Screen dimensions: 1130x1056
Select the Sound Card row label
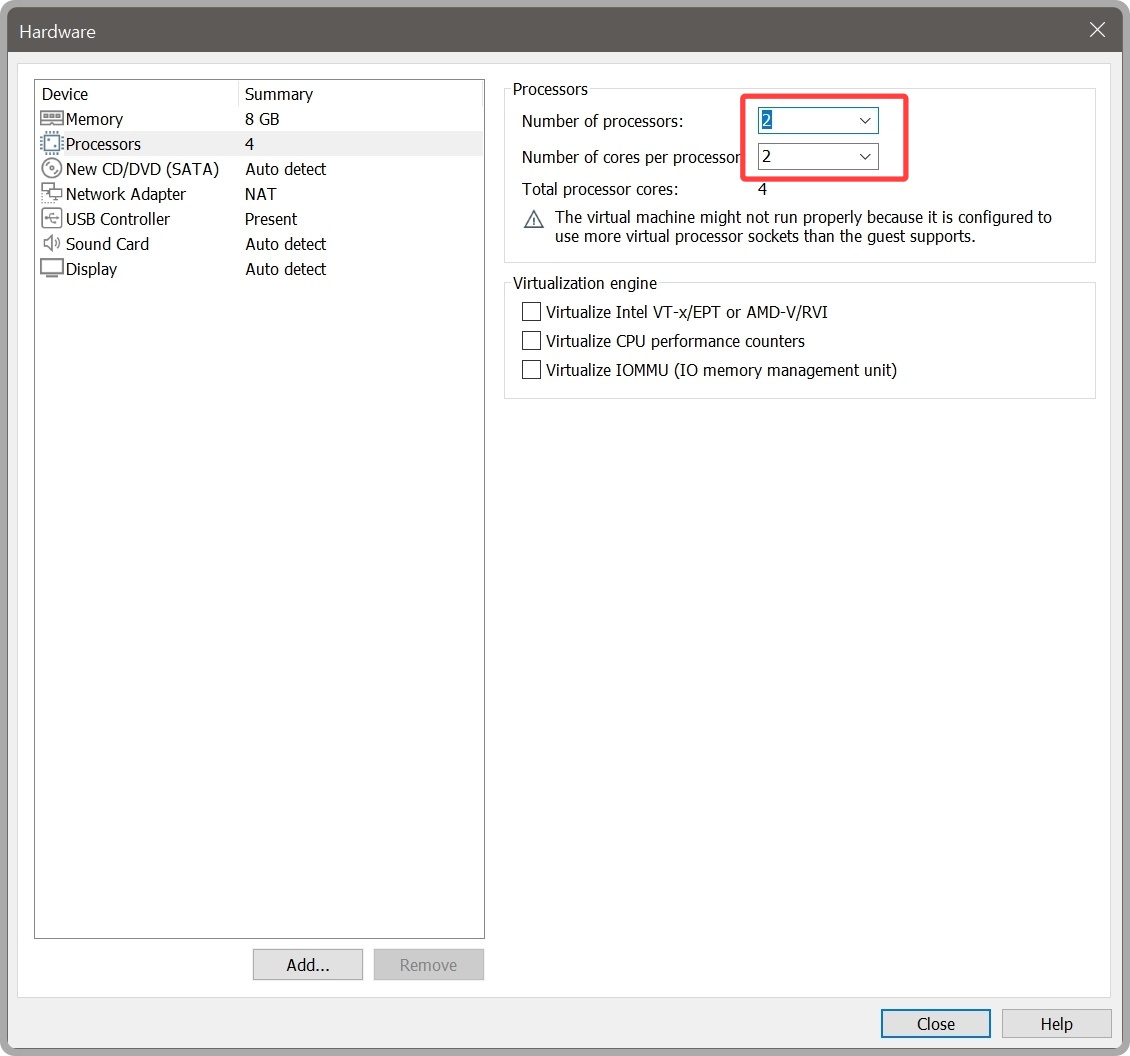107,244
